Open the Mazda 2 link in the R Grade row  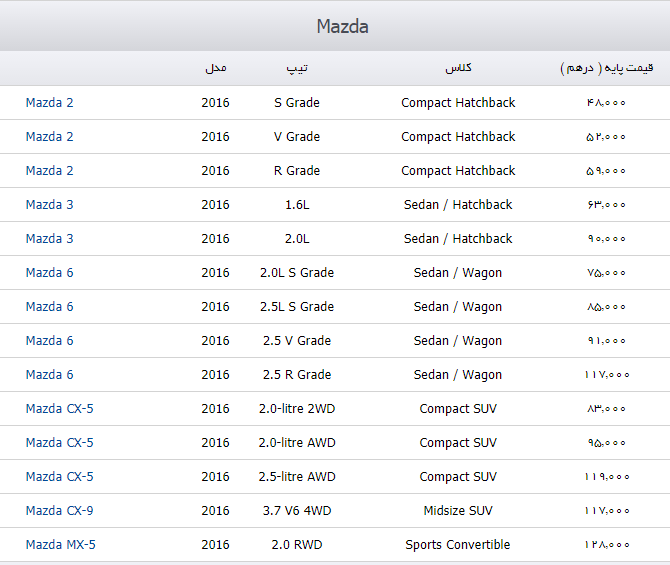[50, 171]
